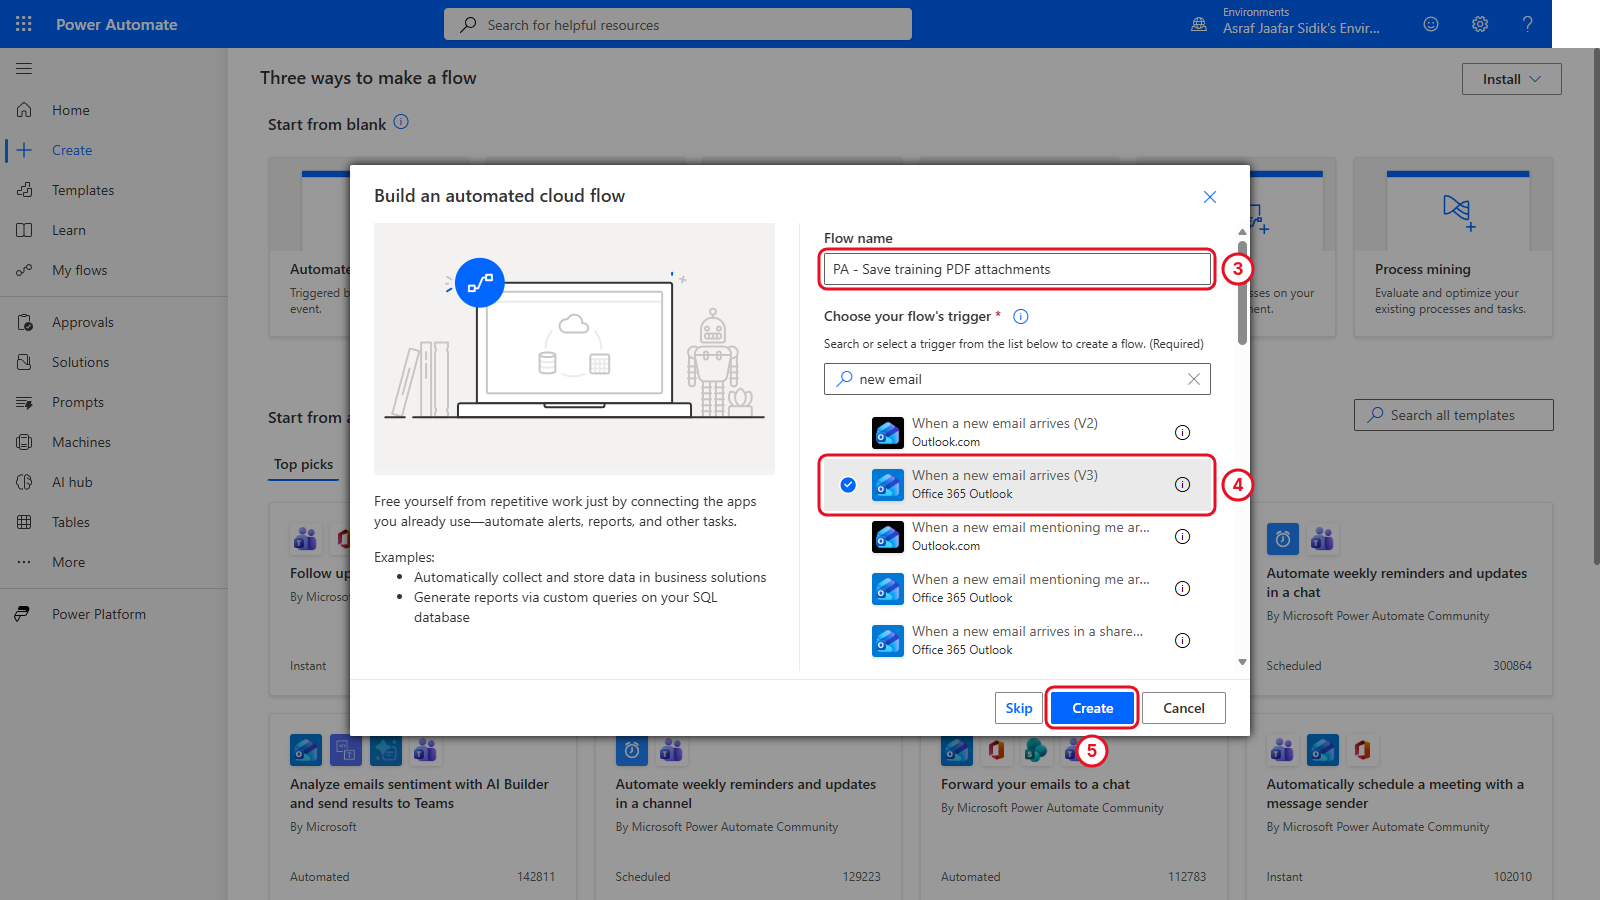1600x900 pixels.
Task: Open the Environments picker for Asraf Jaafar Sidik
Action: point(1300,21)
